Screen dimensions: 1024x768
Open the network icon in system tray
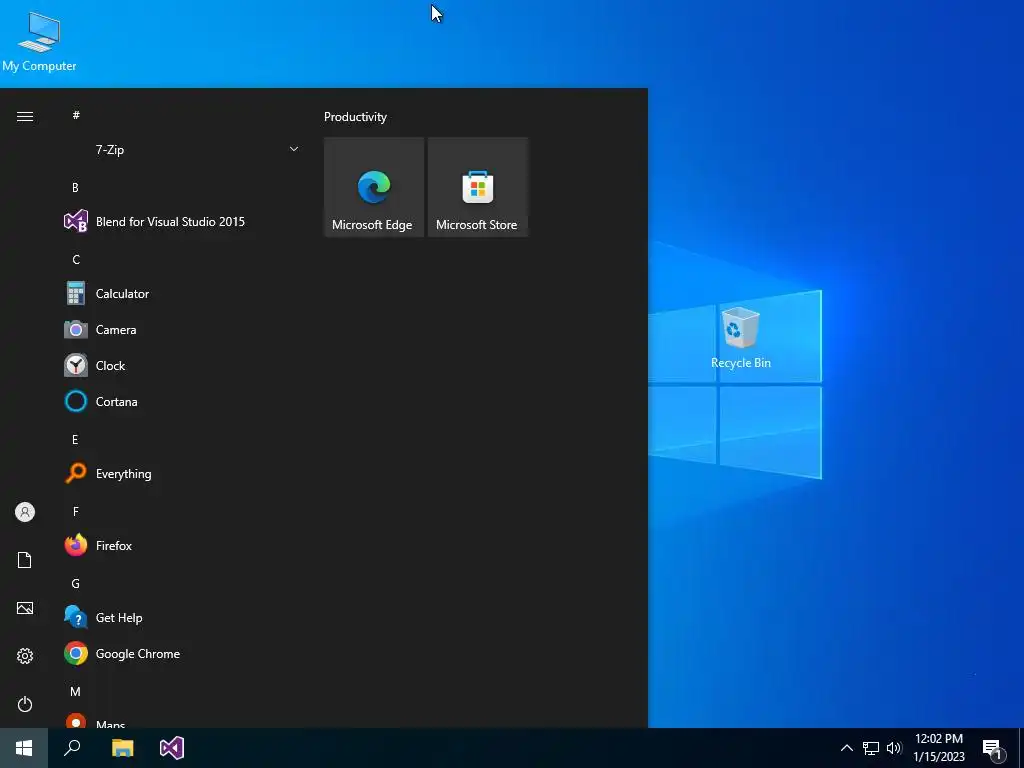[x=871, y=748]
